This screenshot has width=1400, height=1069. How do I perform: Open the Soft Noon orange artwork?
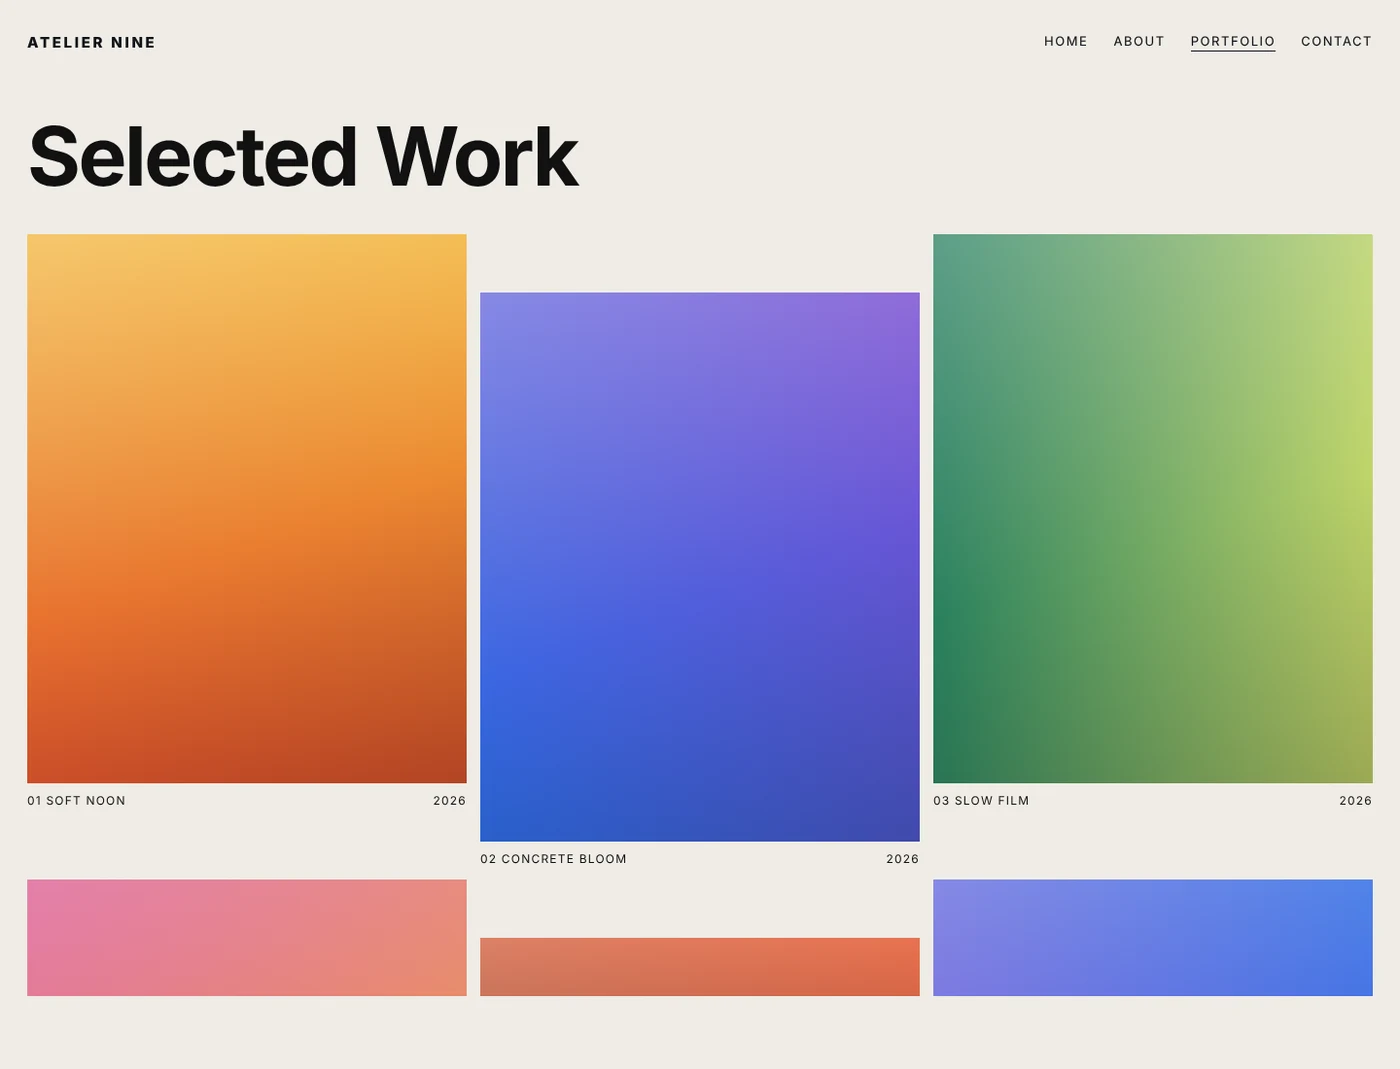(247, 508)
